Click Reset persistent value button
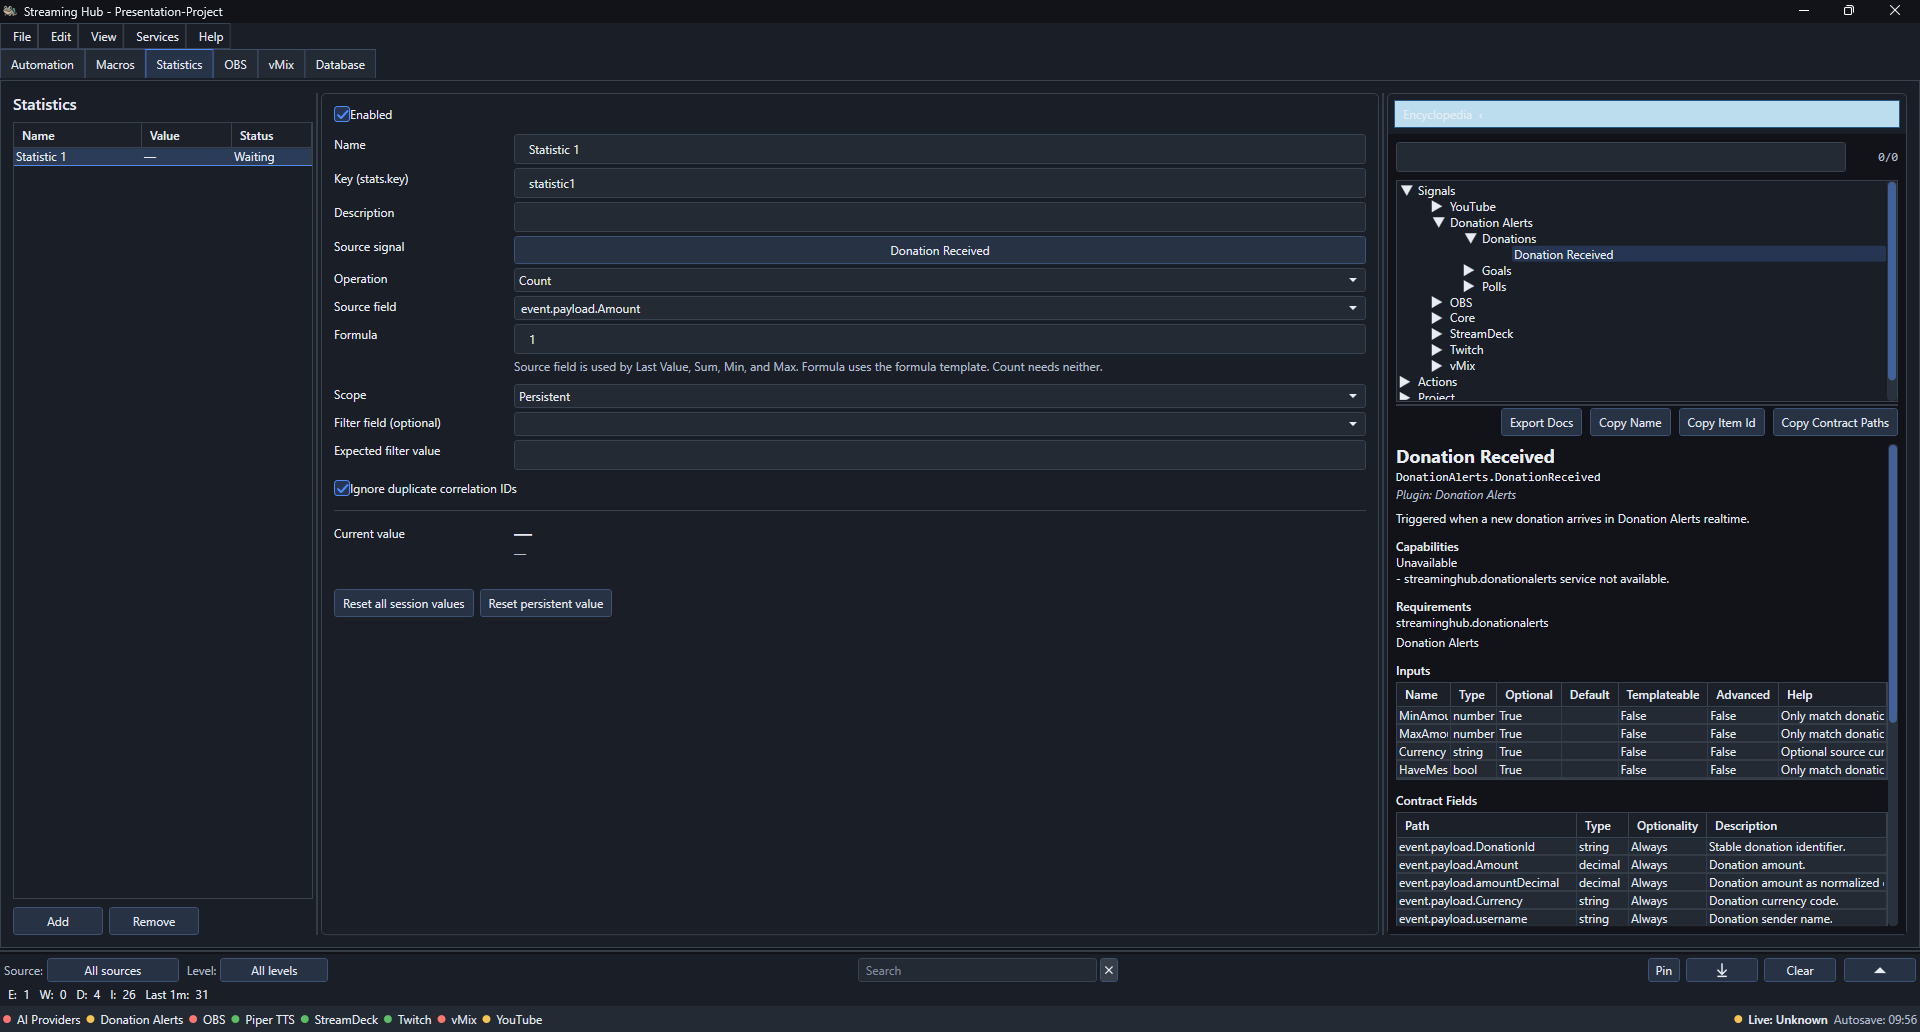The image size is (1920, 1032). pos(546,603)
